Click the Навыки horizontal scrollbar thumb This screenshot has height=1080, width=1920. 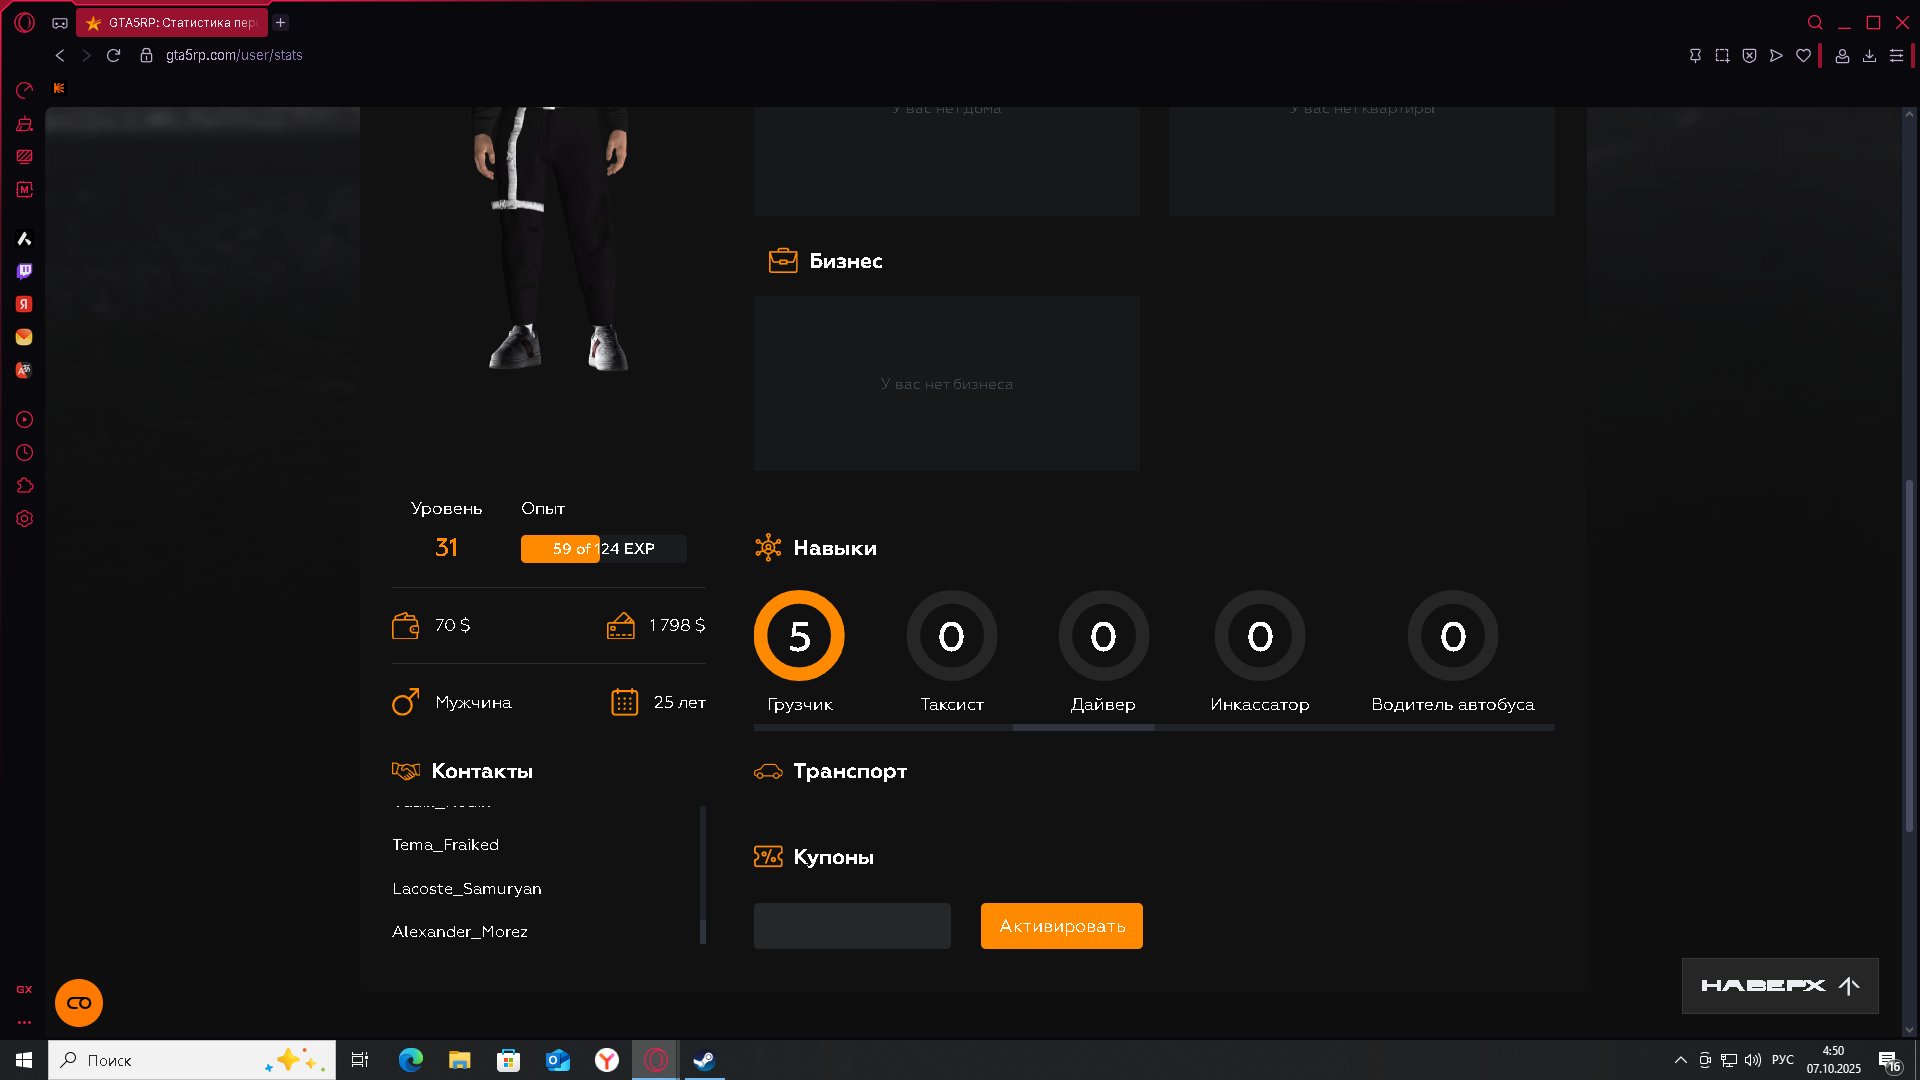click(1083, 728)
